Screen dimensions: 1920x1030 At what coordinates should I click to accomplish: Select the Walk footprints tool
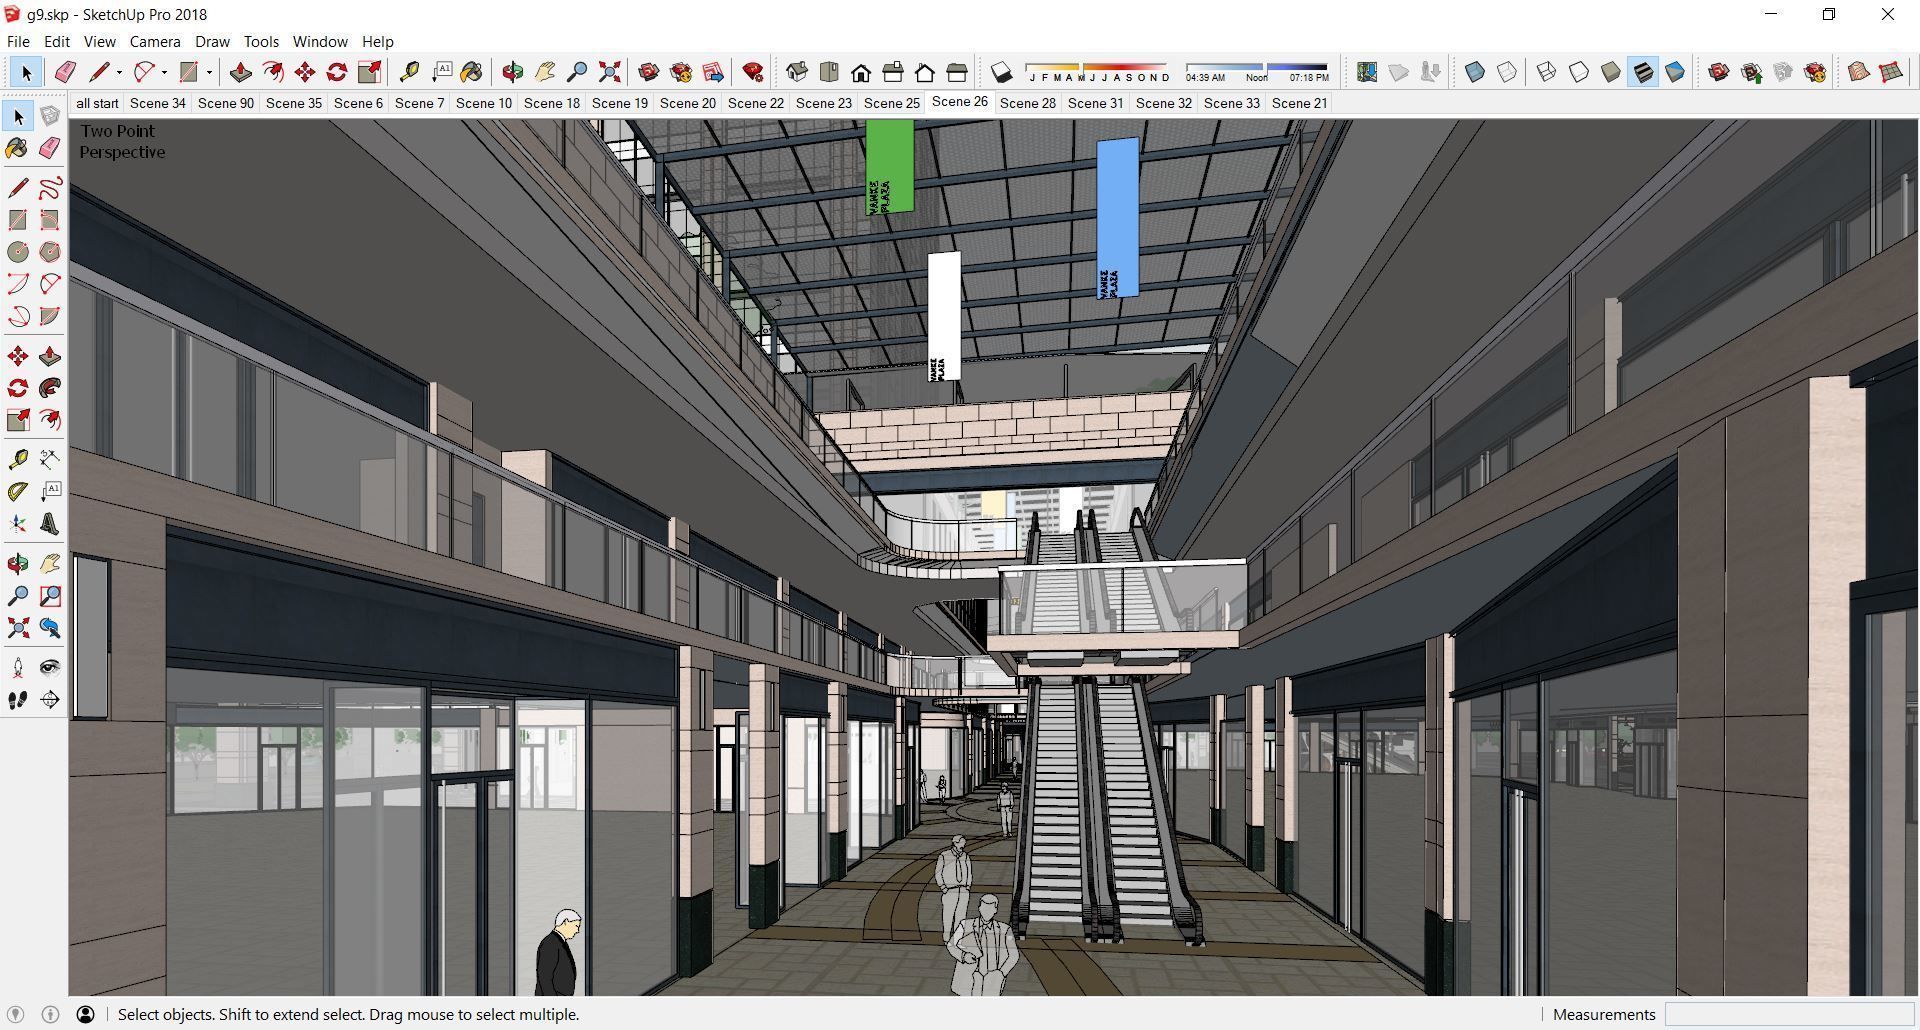(x=18, y=700)
